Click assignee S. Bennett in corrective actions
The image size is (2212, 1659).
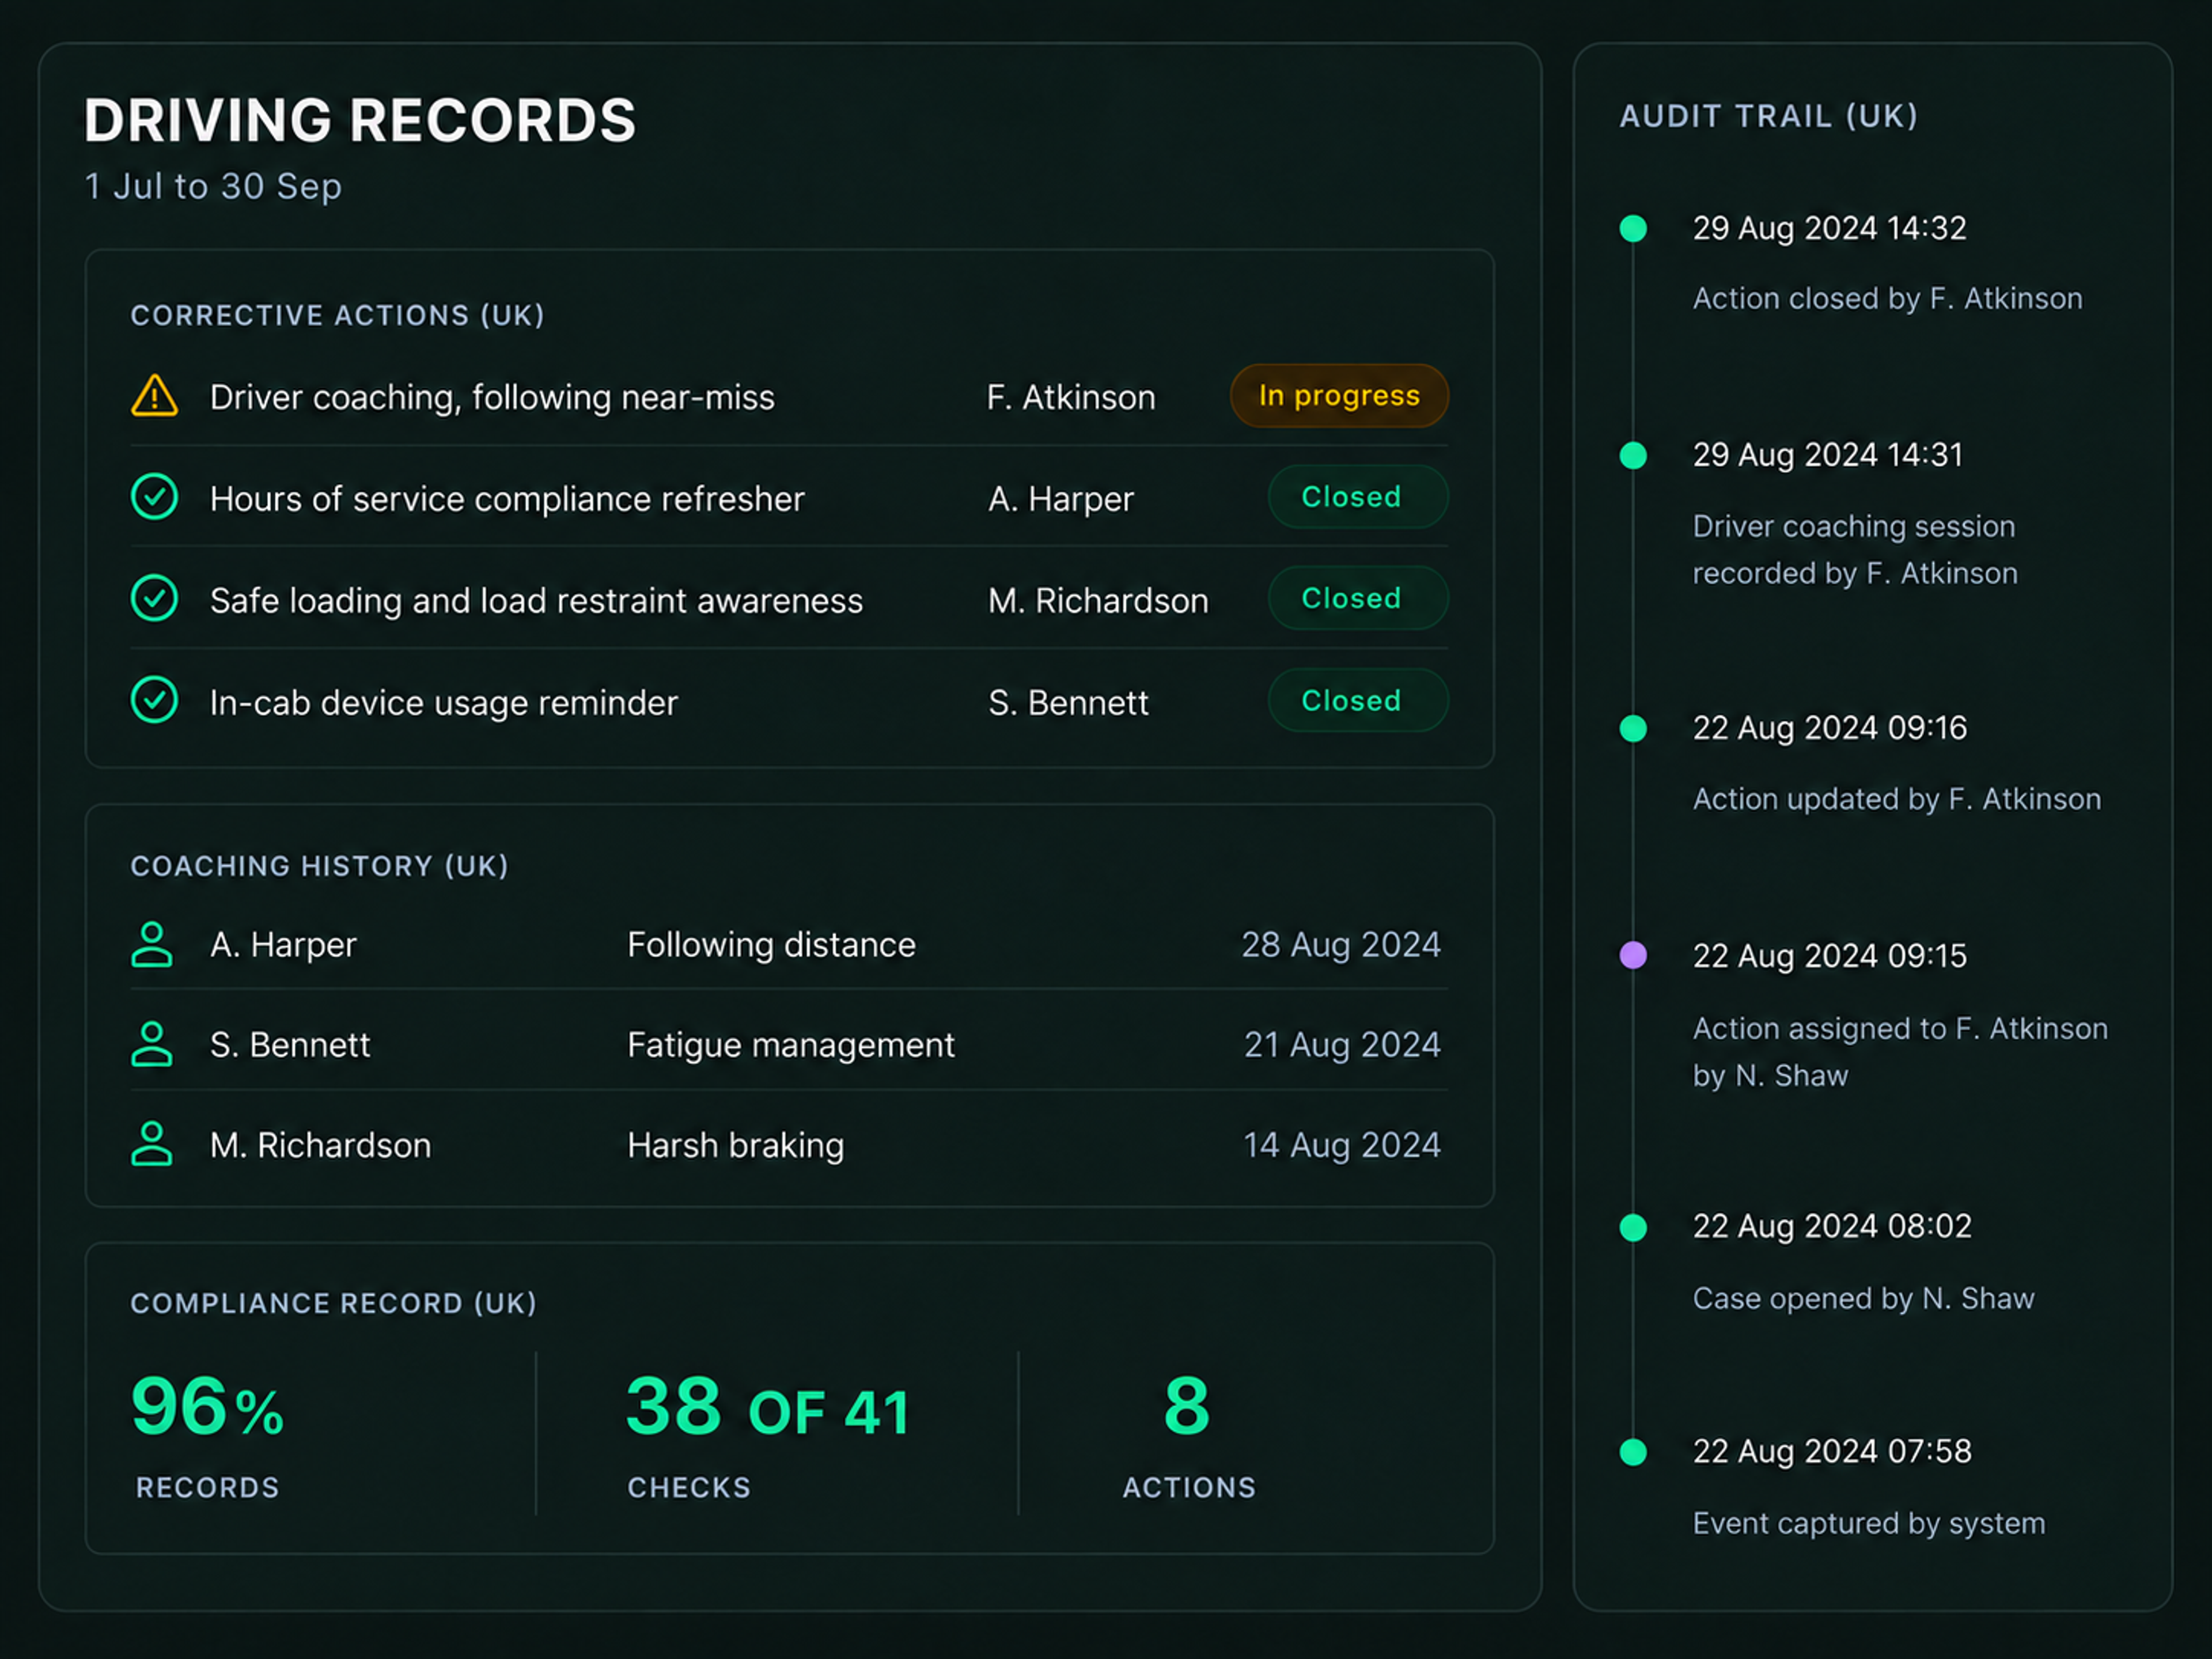pos(1068,703)
